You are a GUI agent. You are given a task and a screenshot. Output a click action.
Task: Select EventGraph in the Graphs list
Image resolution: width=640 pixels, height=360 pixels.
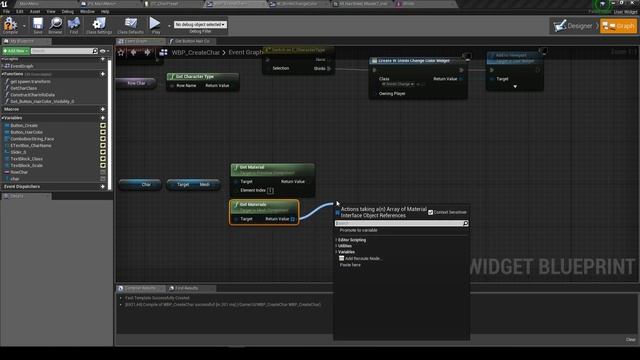(x=22, y=66)
